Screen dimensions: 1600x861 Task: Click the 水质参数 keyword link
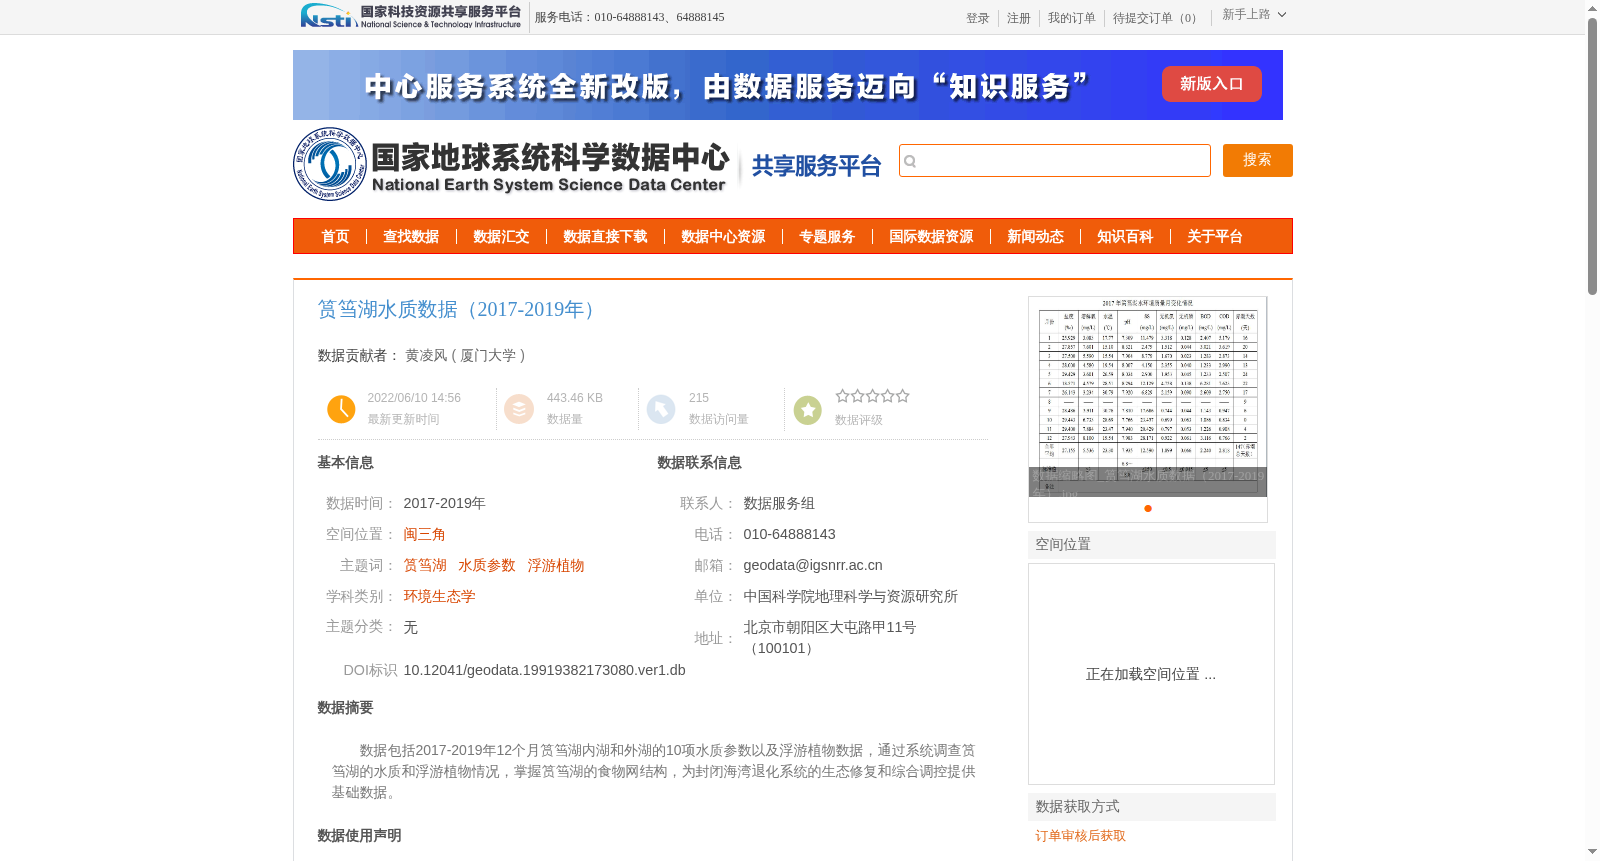[487, 565]
